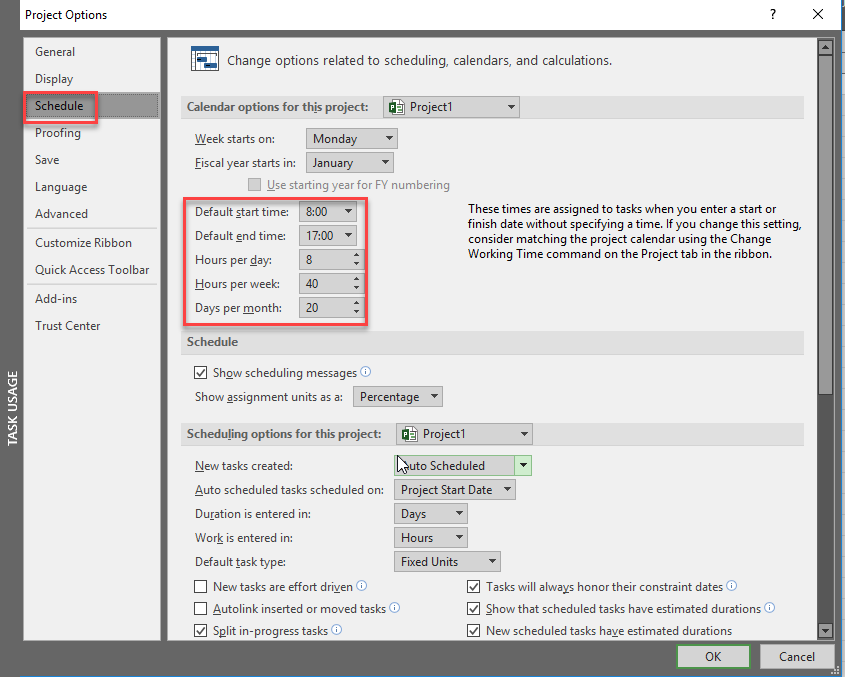The height and width of the screenshot is (677, 845).
Task: Switch to the Advanced options category
Action: click(61, 214)
